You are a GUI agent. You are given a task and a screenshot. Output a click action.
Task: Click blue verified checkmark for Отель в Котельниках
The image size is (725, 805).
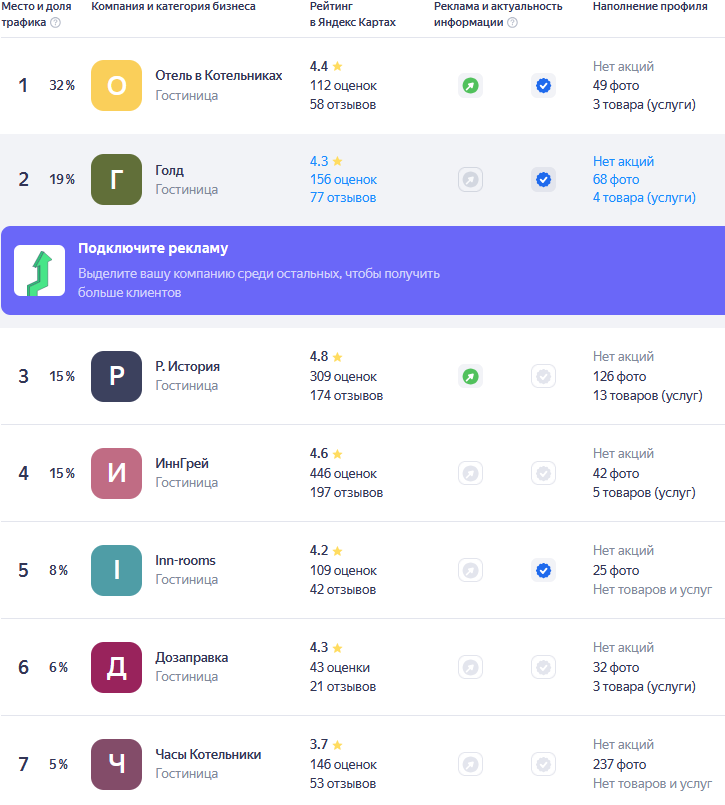(x=543, y=86)
